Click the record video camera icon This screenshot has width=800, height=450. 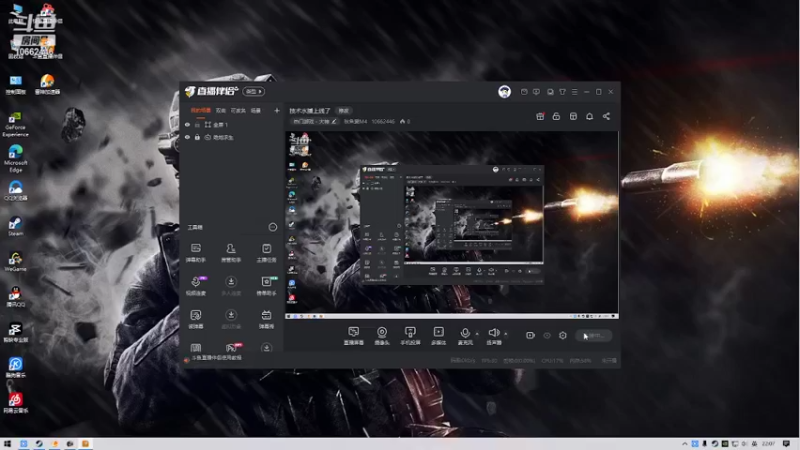pyautogui.click(x=531, y=335)
